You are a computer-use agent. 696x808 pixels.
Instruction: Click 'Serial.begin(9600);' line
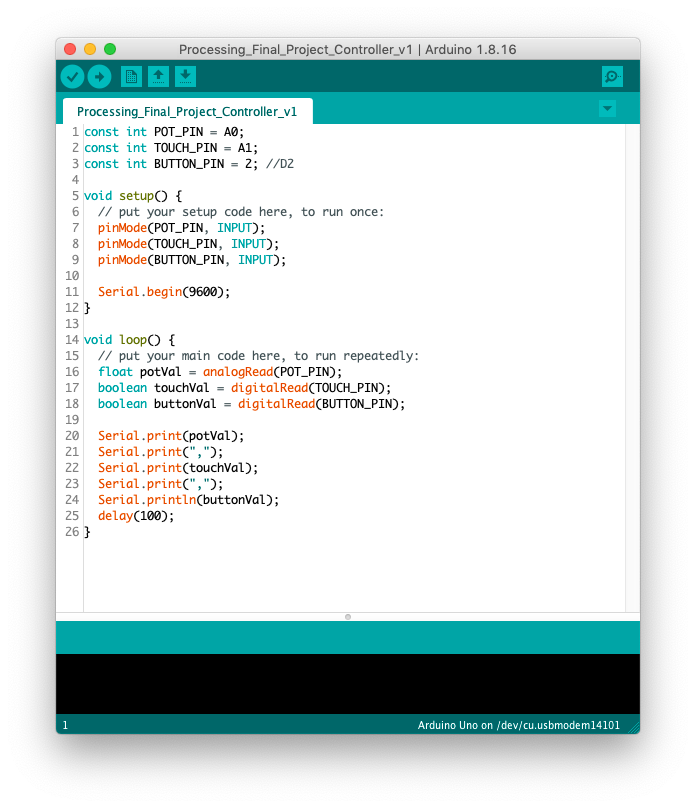164,292
